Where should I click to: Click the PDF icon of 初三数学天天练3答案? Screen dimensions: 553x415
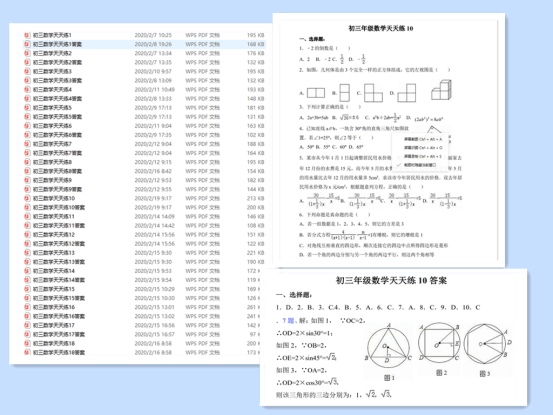[27, 81]
